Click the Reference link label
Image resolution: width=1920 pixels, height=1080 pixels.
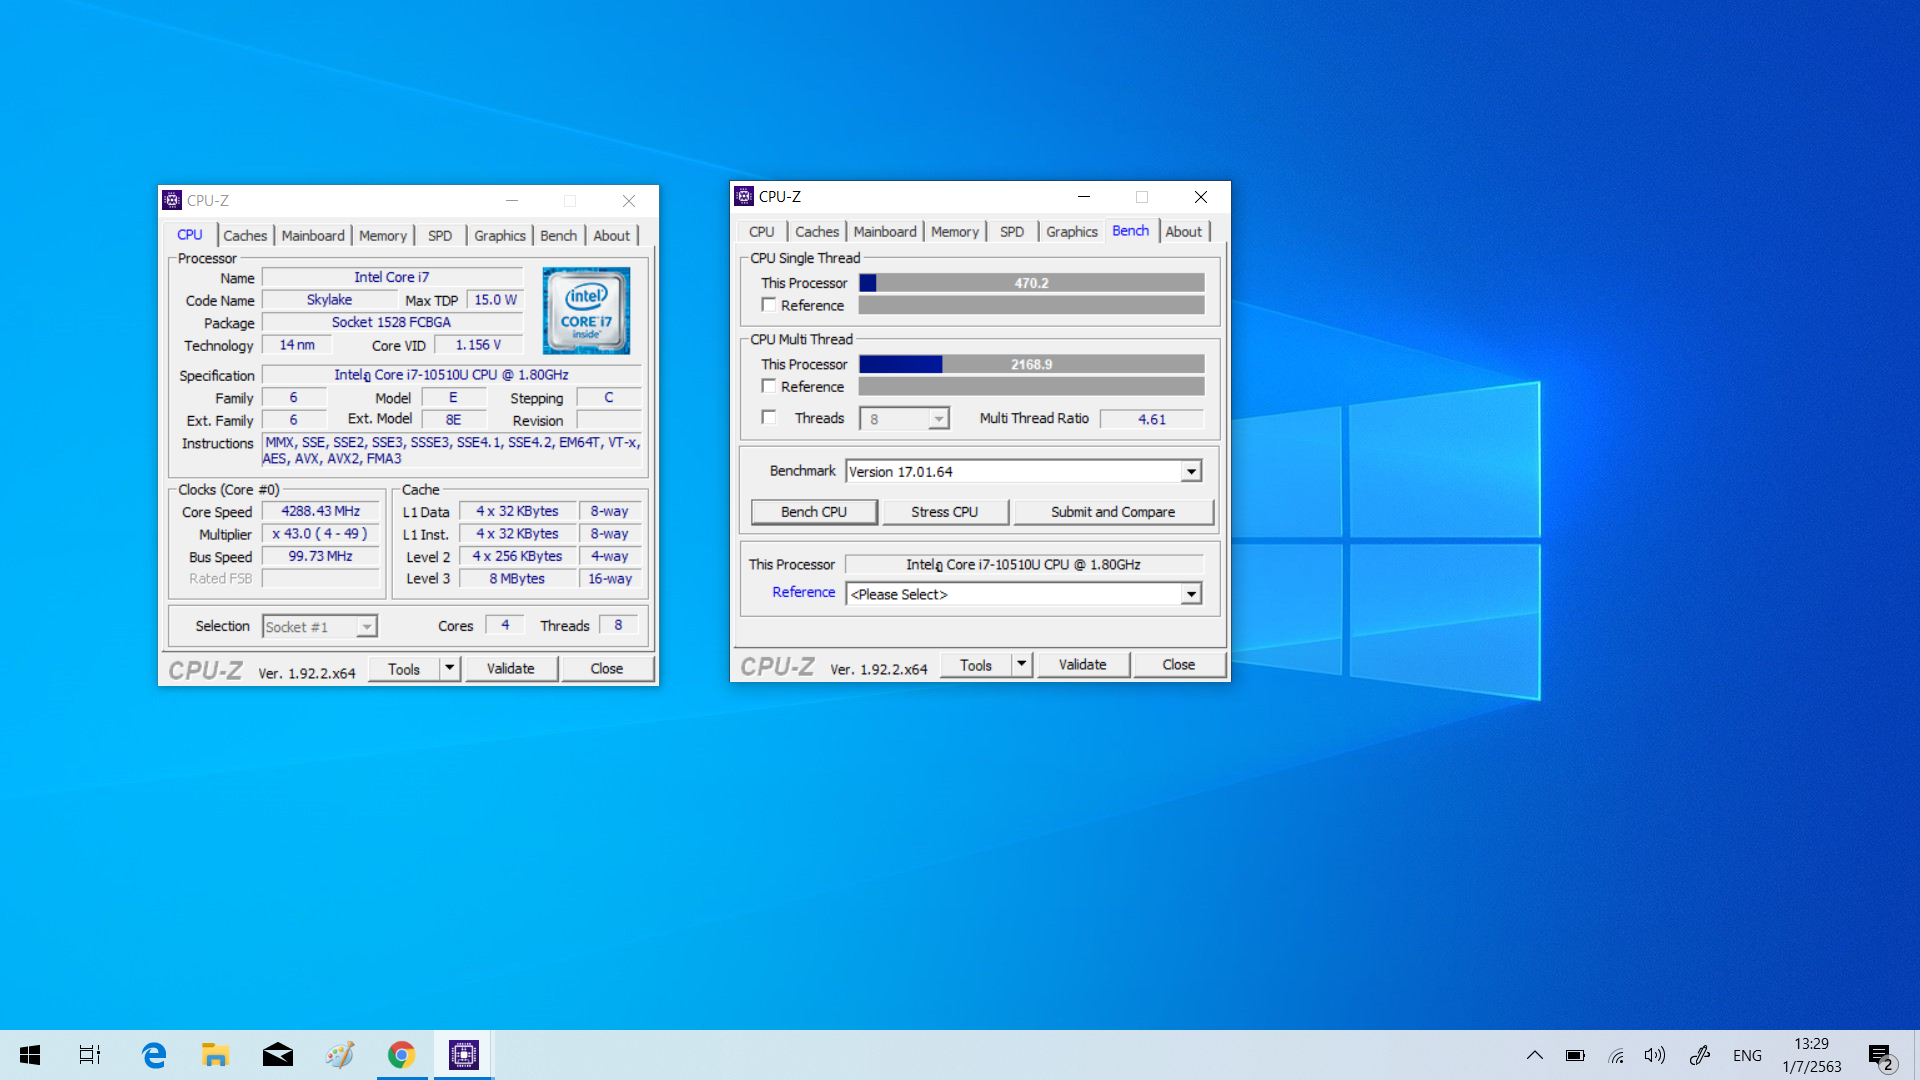(x=803, y=592)
